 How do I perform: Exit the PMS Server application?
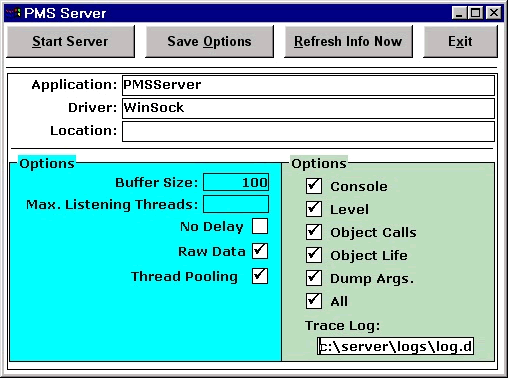point(460,42)
